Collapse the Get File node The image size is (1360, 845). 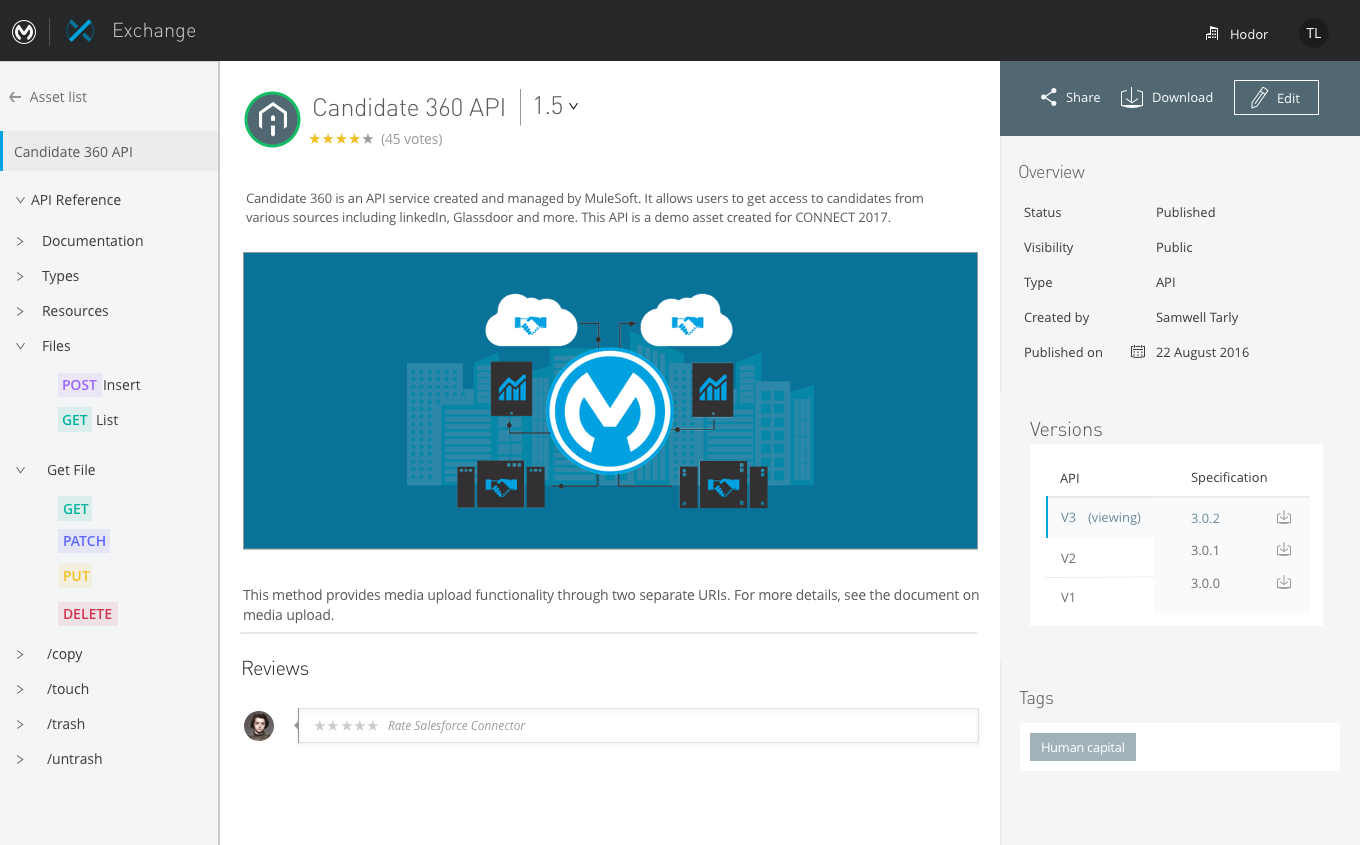[x=20, y=470]
